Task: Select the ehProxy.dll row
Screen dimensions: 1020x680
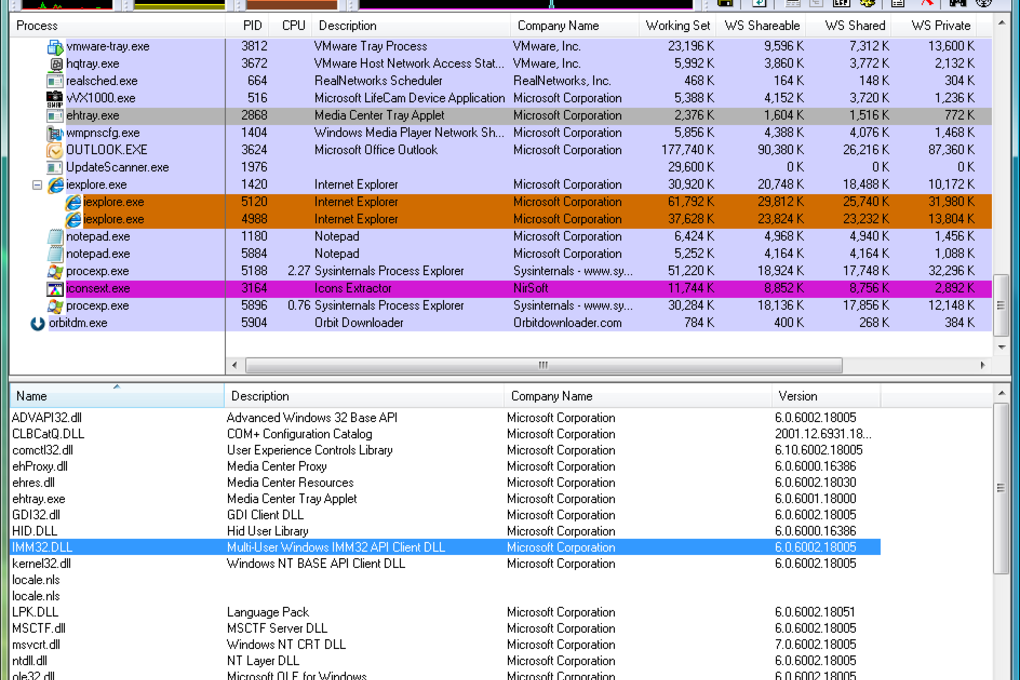Action: 446,467
